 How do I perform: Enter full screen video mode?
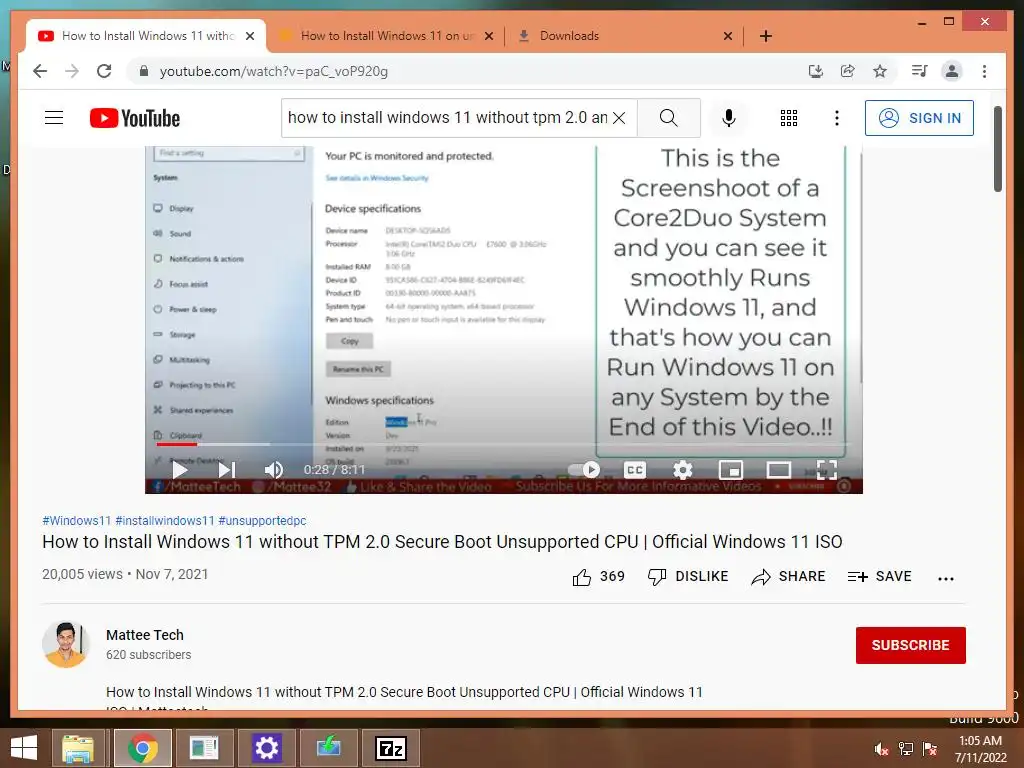point(827,470)
